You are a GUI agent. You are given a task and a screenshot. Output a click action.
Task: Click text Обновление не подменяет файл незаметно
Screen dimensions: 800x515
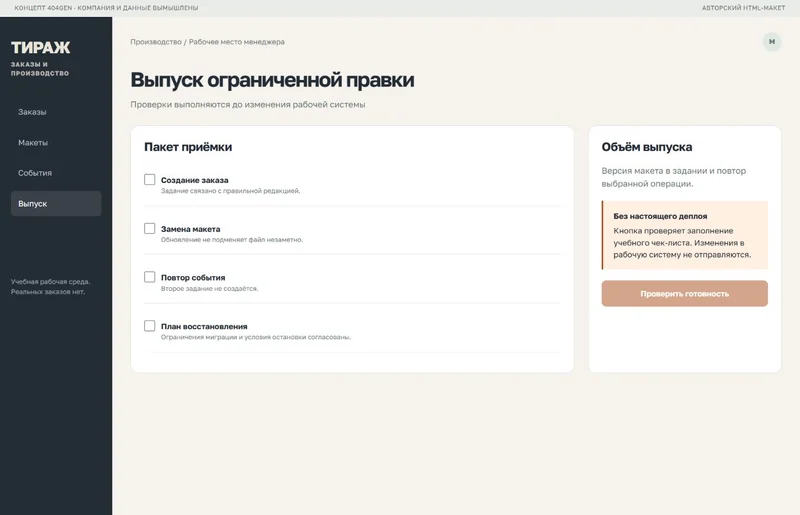coord(232,239)
